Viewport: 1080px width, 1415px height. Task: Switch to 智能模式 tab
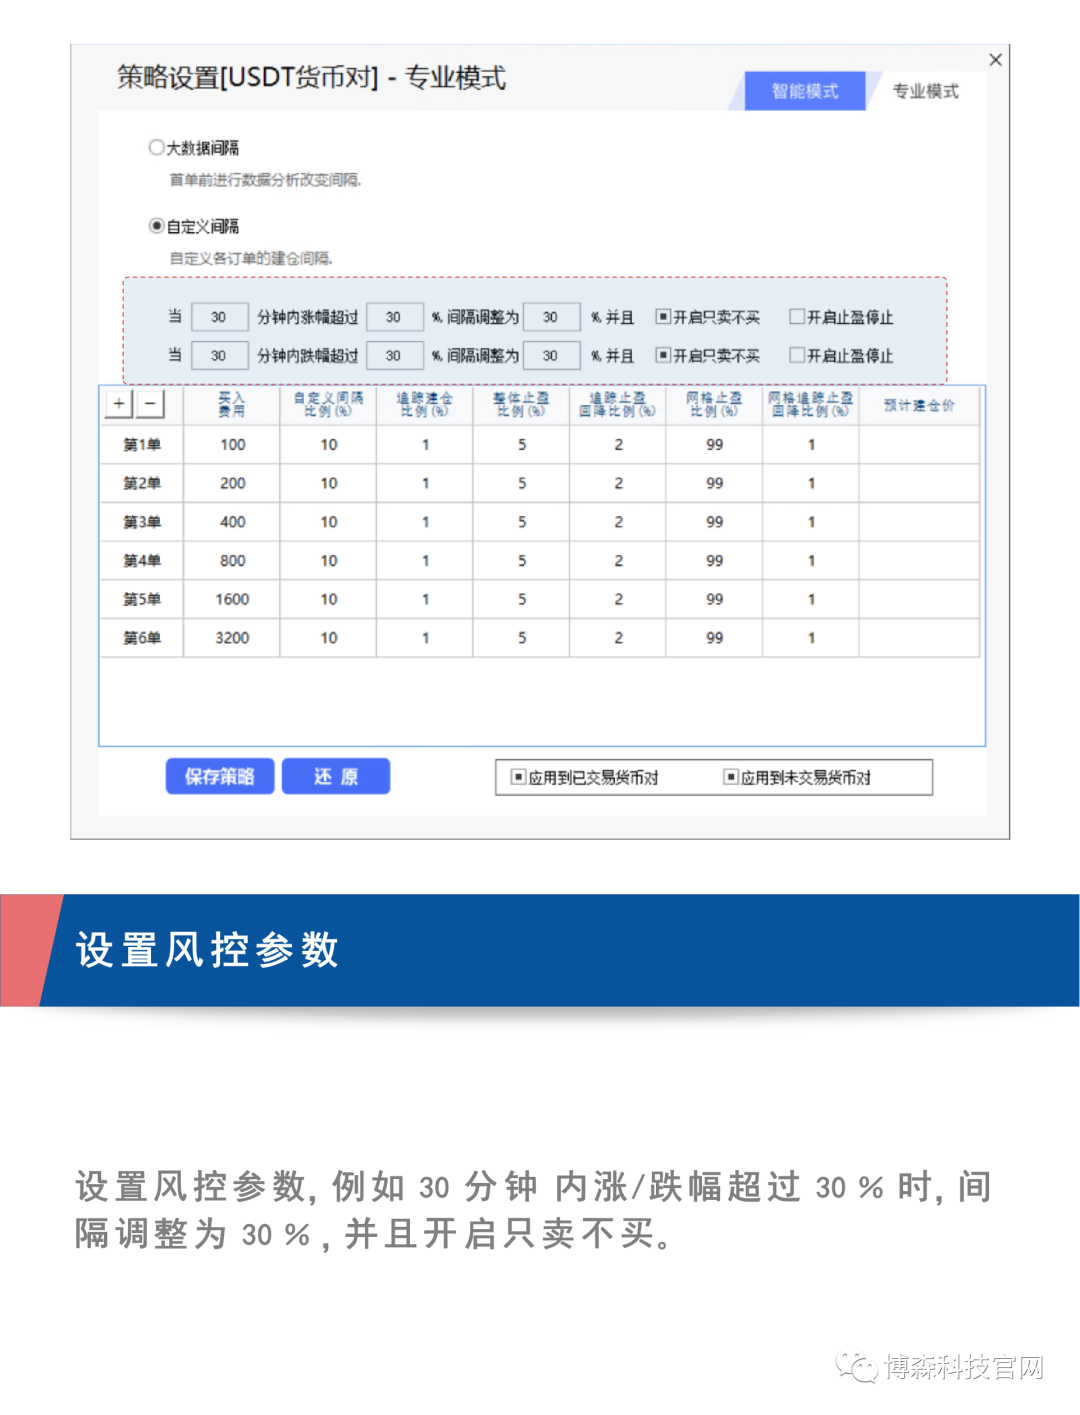(804, 91)
